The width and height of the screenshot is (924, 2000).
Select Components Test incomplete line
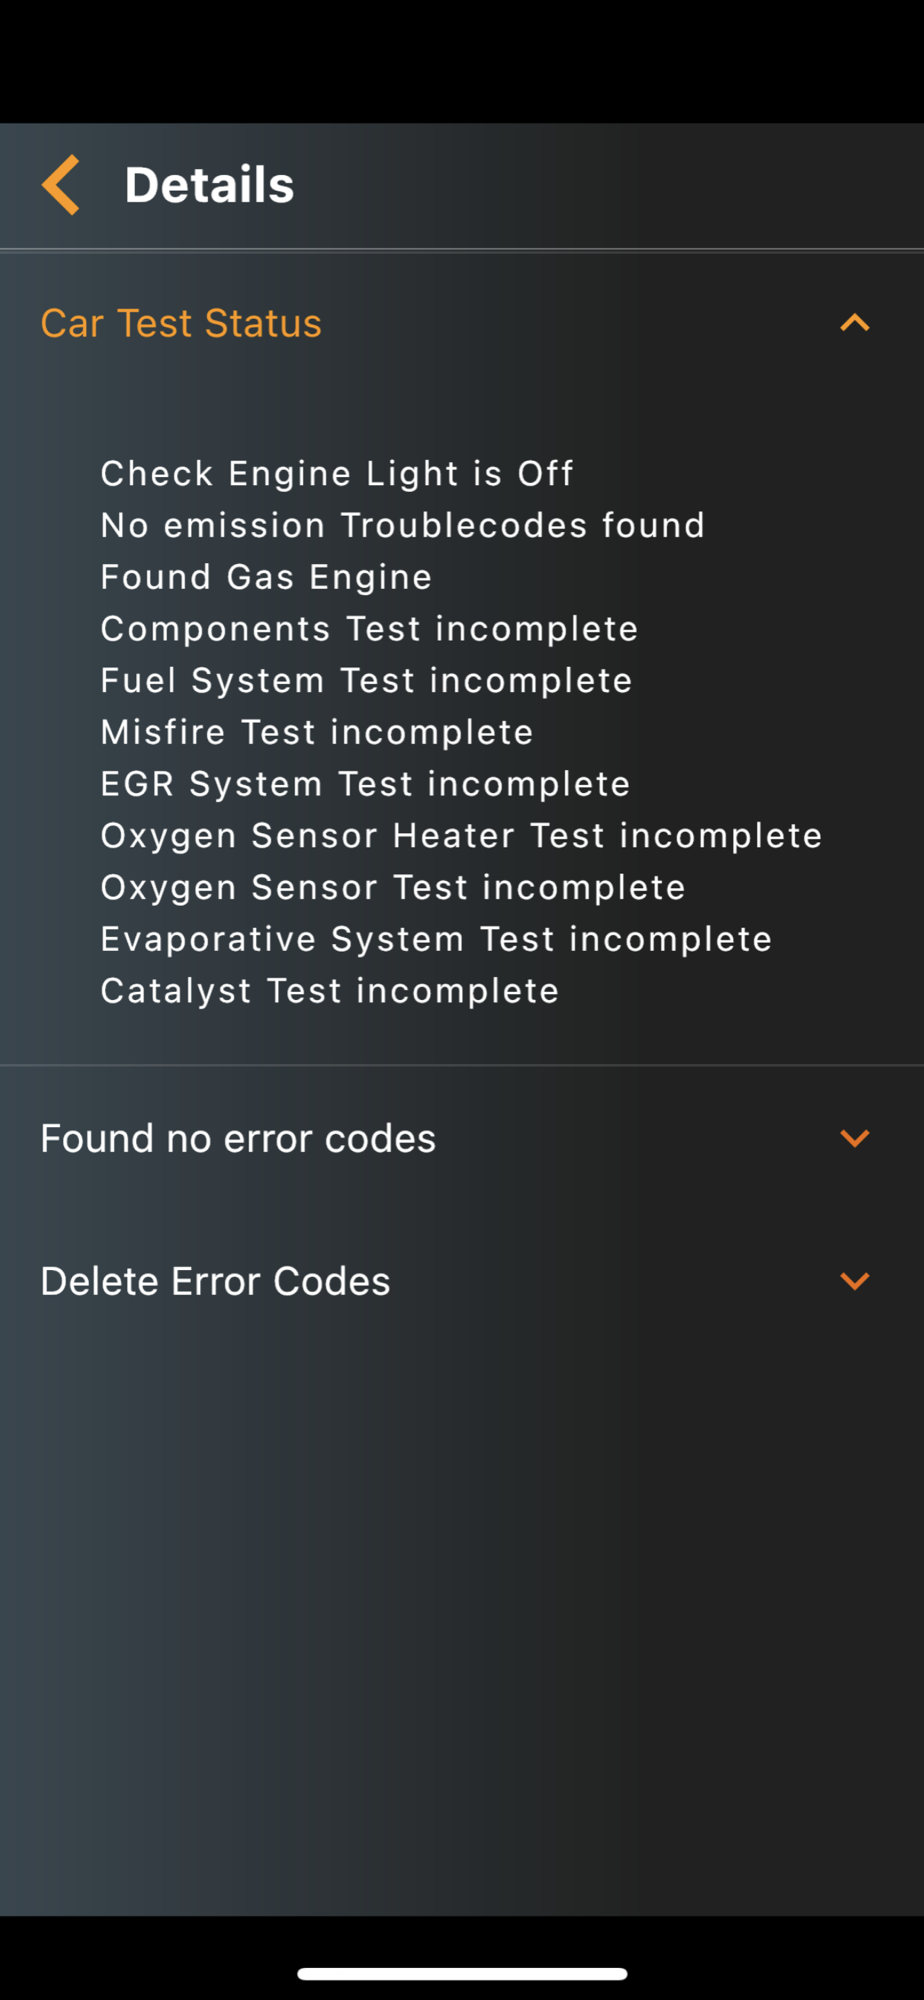coord(369,629)
